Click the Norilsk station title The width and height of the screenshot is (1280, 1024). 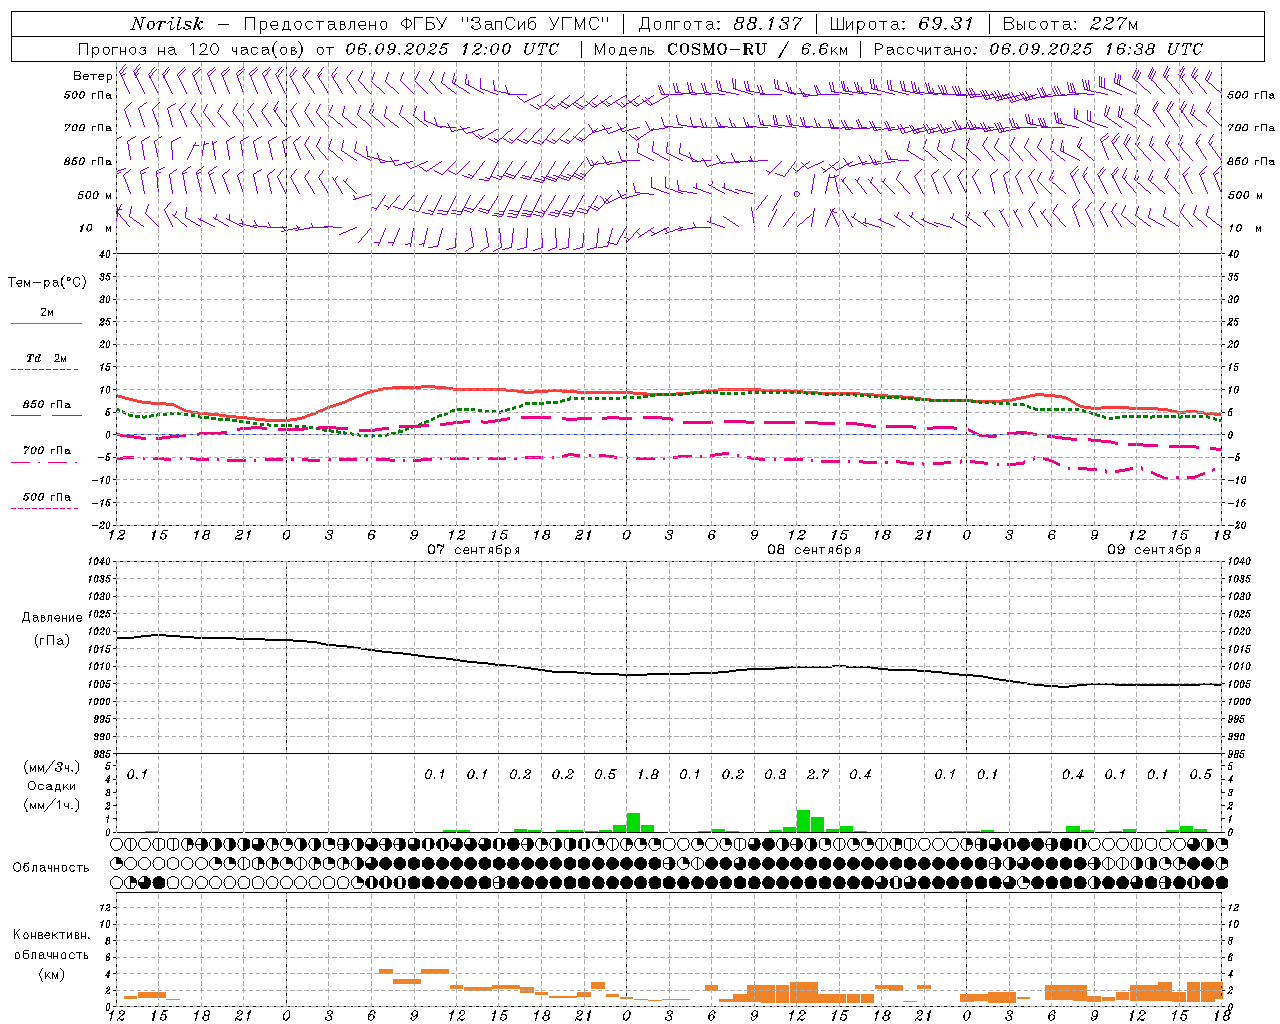(167, 24)
